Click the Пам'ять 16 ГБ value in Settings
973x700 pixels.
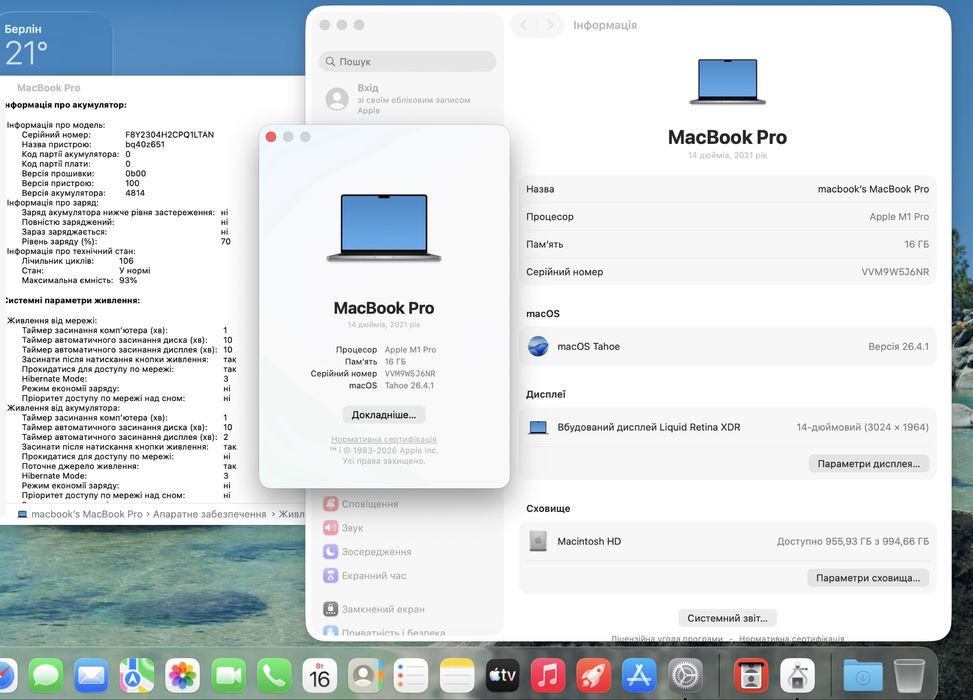pyautogui.click(x=917, y=244)
